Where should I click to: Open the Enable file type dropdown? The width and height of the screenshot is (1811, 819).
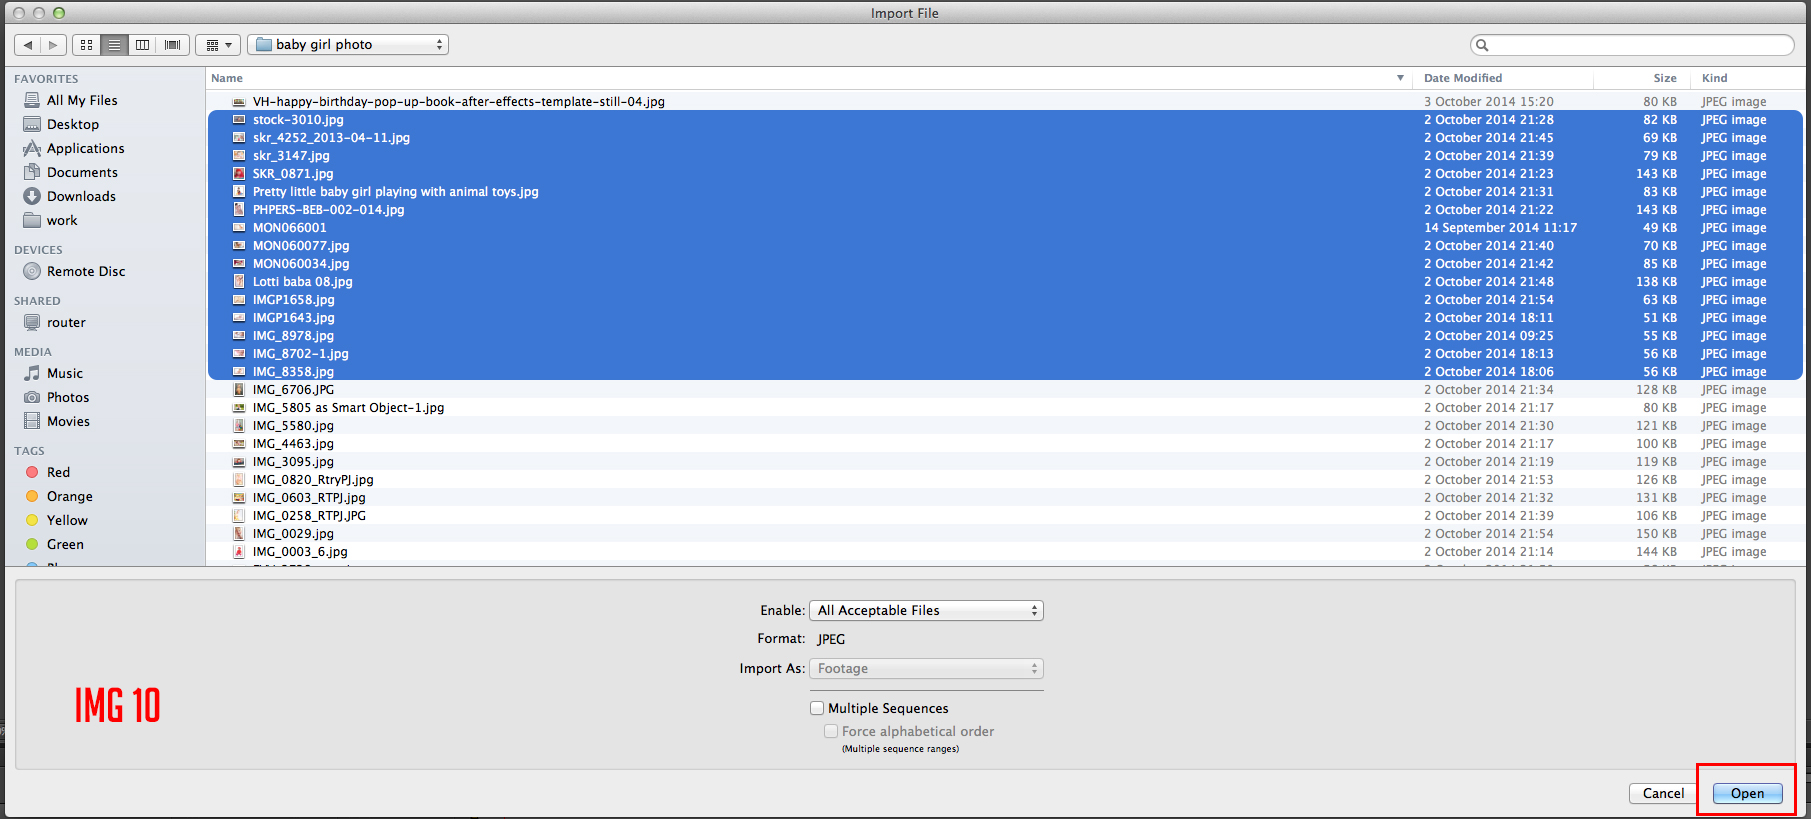click(926, 610)
